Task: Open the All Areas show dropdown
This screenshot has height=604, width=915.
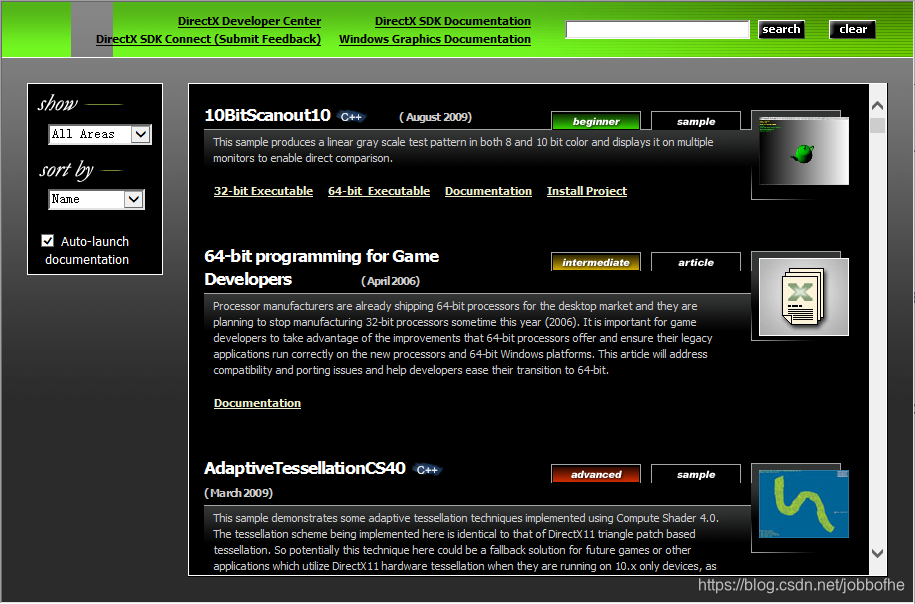Action: tap(100, 134)
